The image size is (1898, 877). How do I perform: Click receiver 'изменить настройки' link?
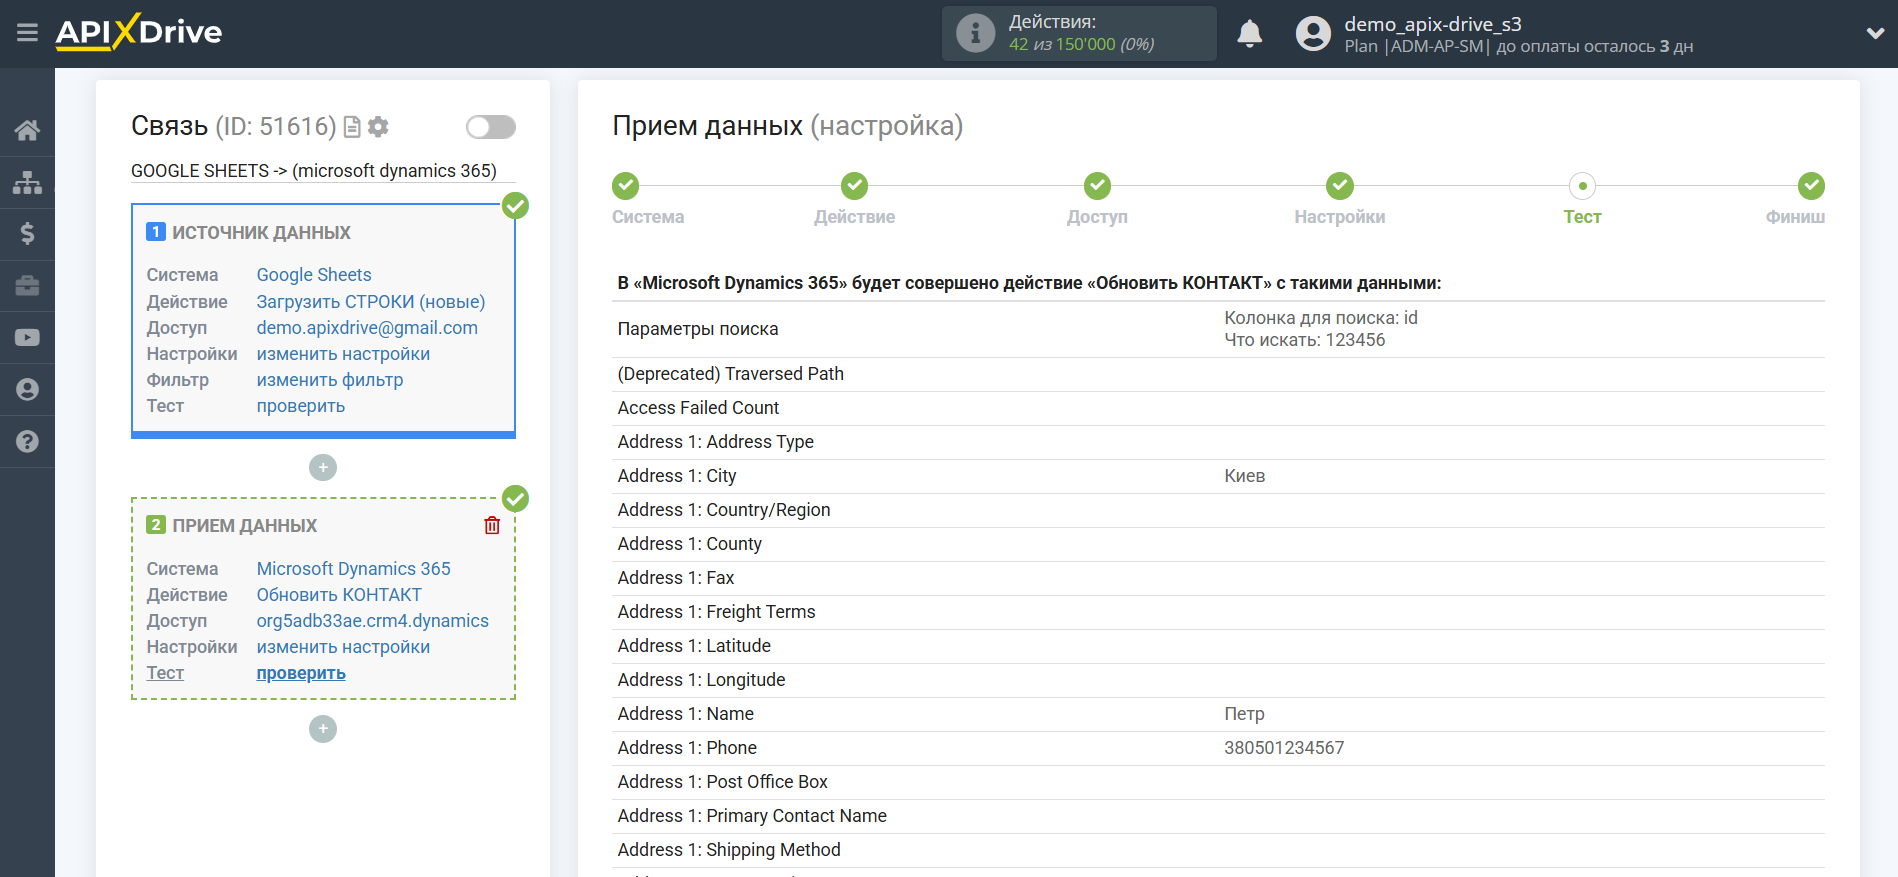click(343, 647)
